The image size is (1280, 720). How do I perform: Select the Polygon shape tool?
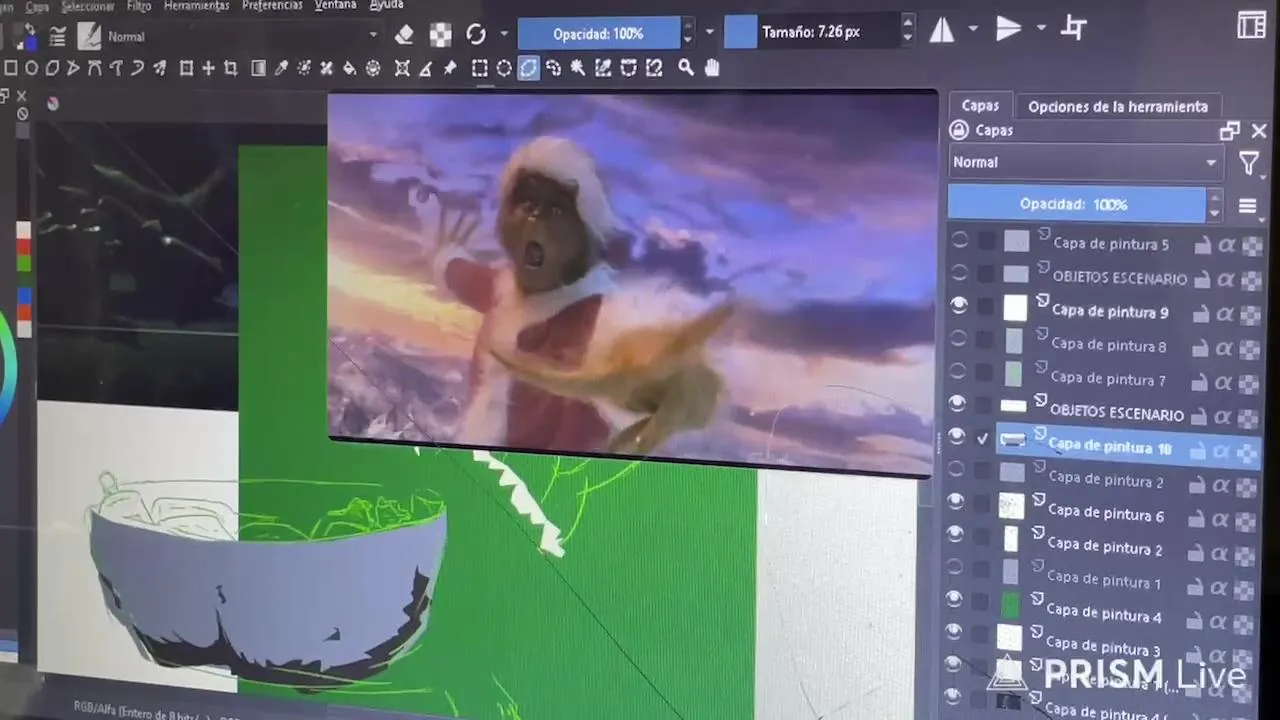(x=51, y=68)
